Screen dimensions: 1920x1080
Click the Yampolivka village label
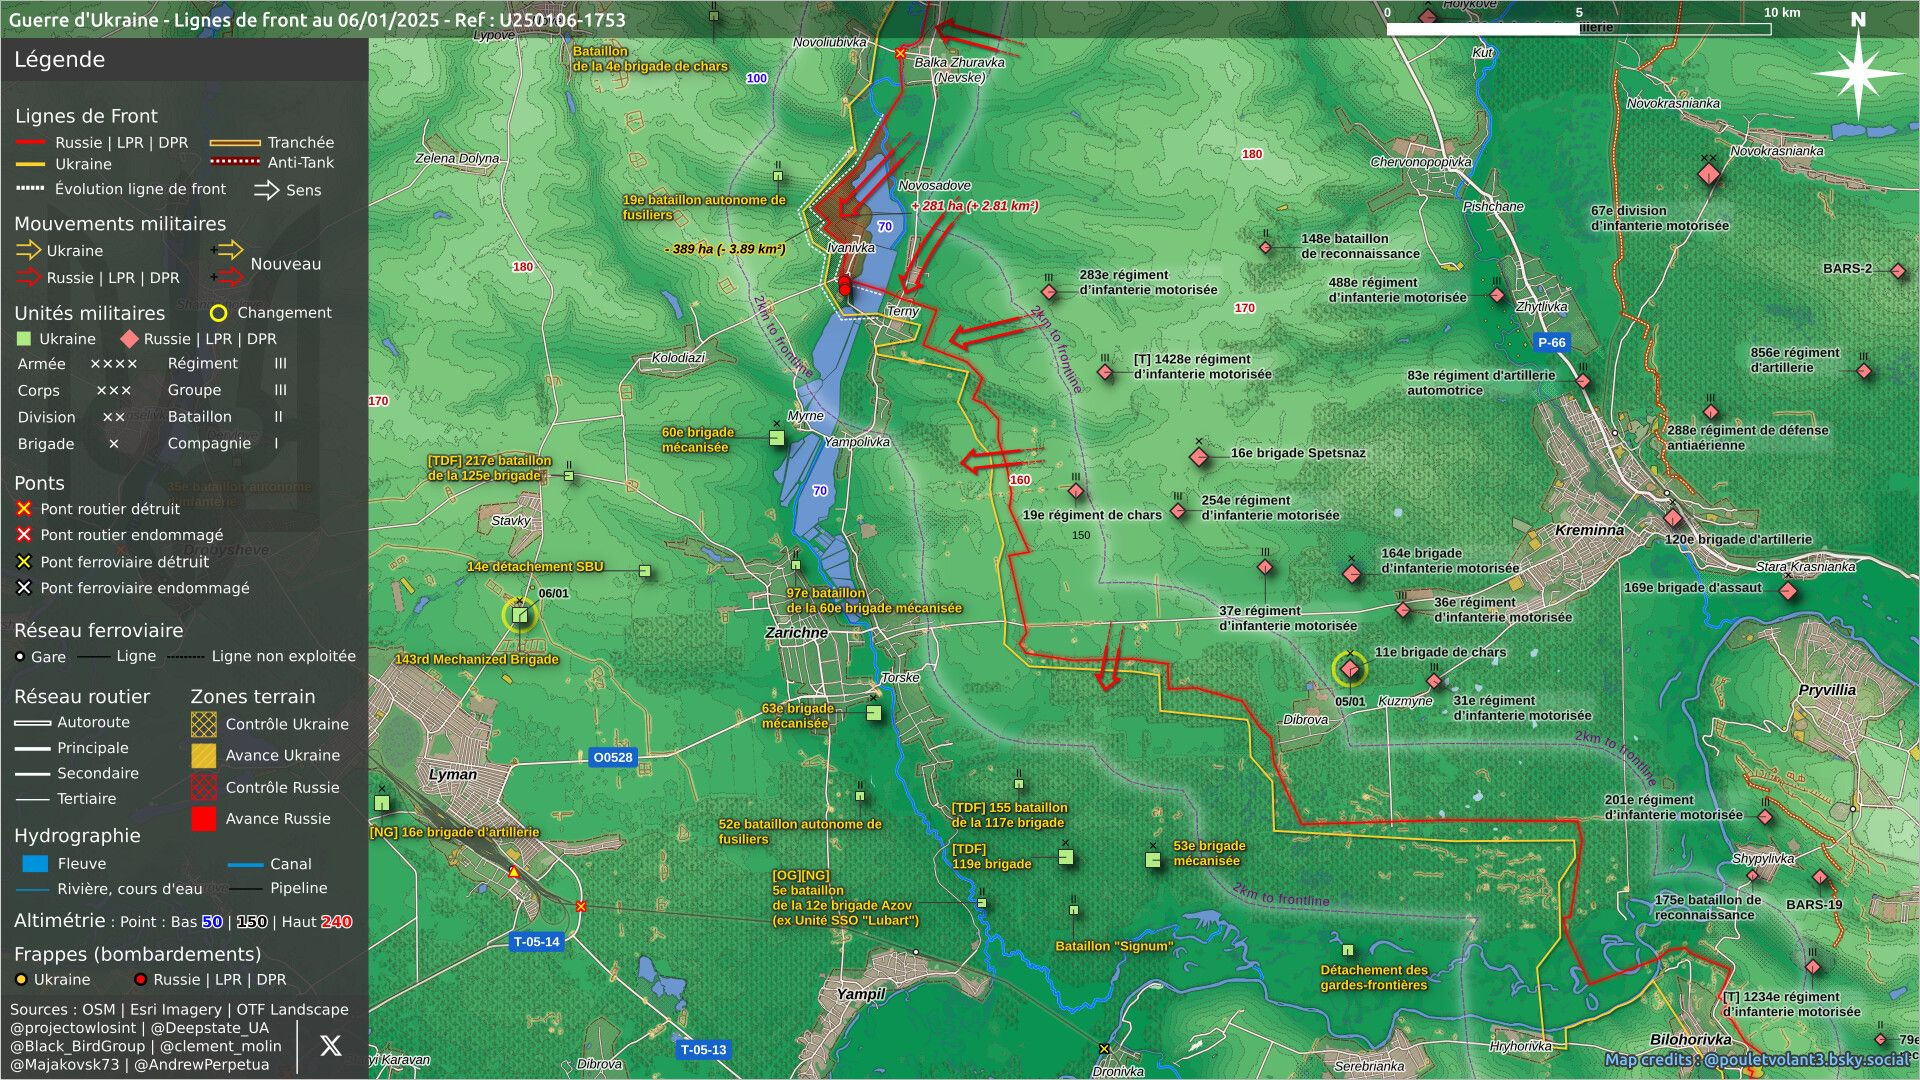(857, 441)
